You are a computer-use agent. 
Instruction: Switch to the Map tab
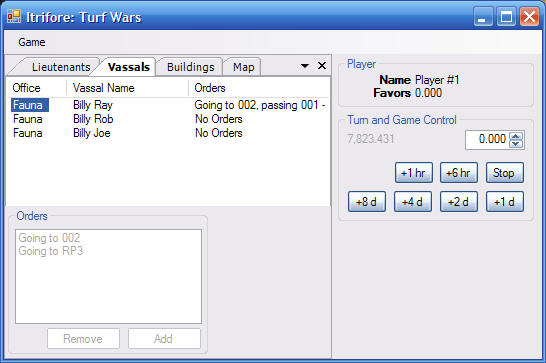(243, 67)
